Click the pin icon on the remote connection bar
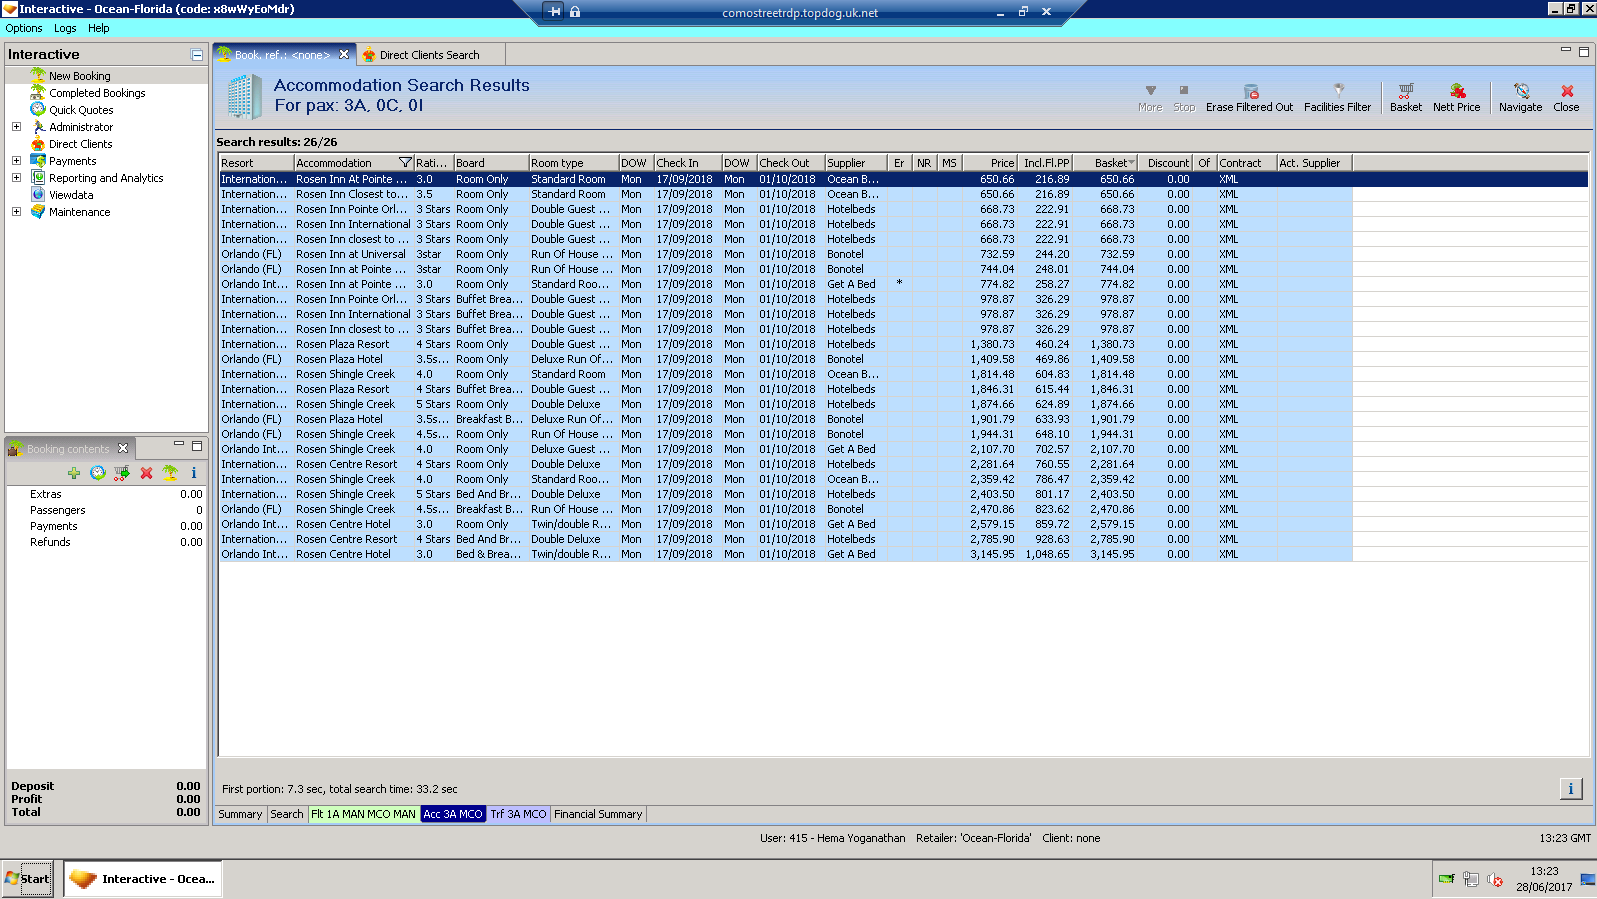This screenshot has width=1597, height=899. click(x=555, y=12)
